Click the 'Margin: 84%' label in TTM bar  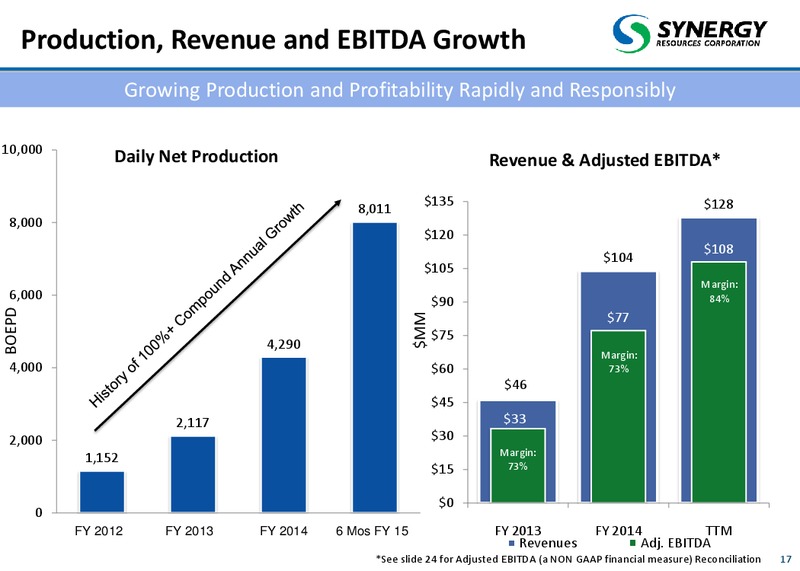click(719, 291)
